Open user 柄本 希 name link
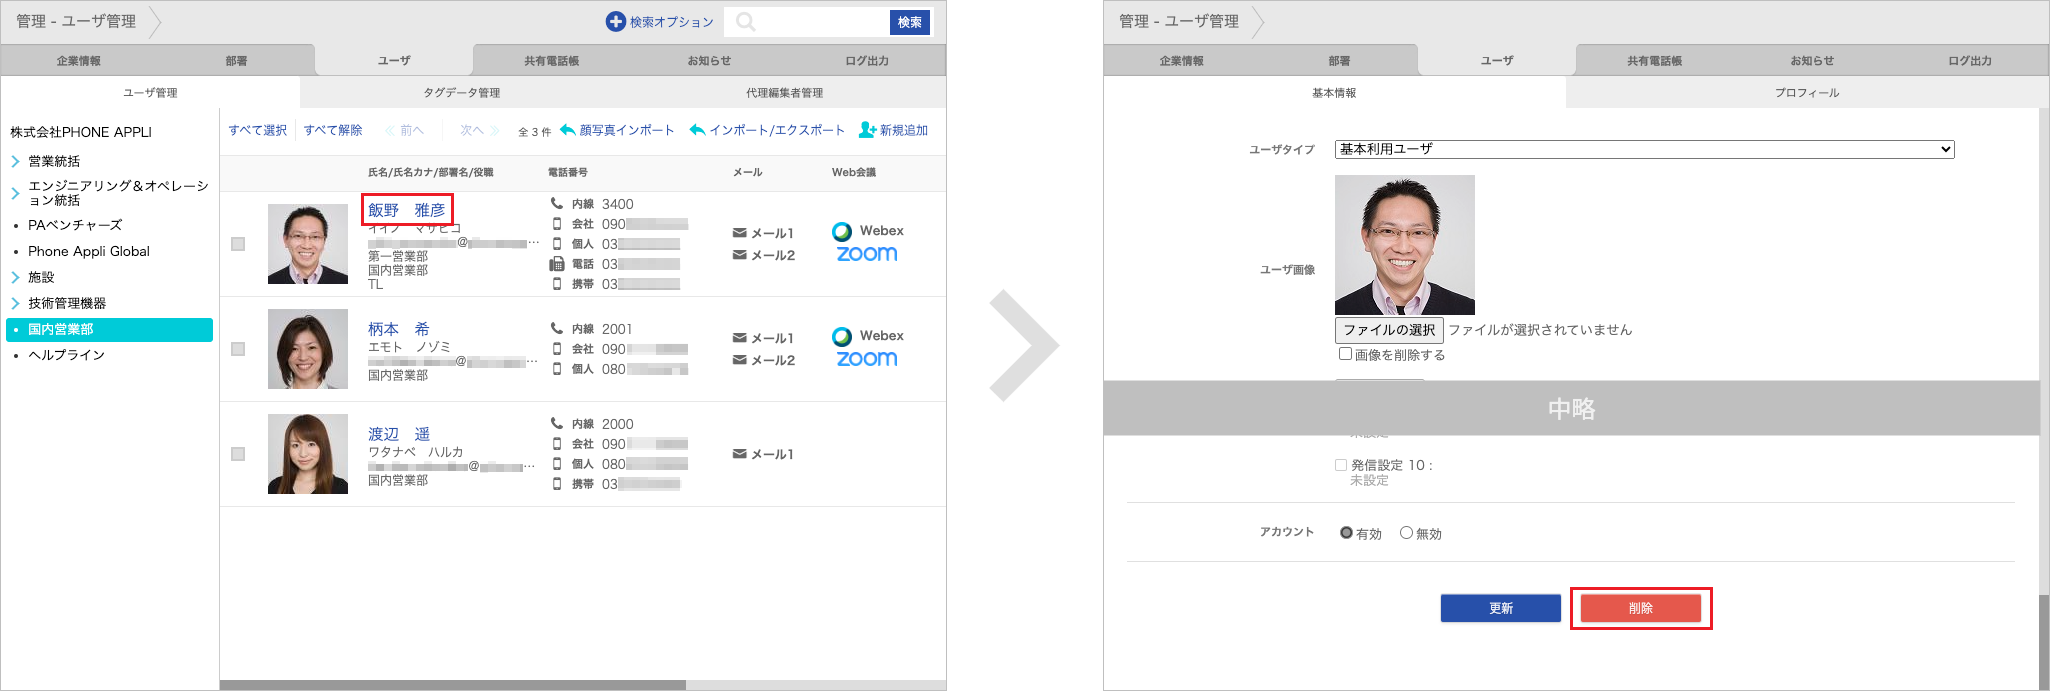 [x=399, y=329]
